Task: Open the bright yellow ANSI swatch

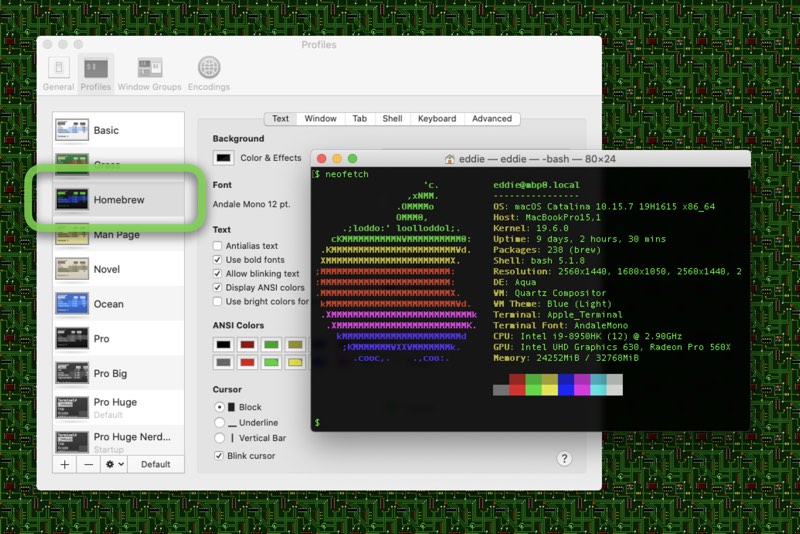Action: point(295,363)
